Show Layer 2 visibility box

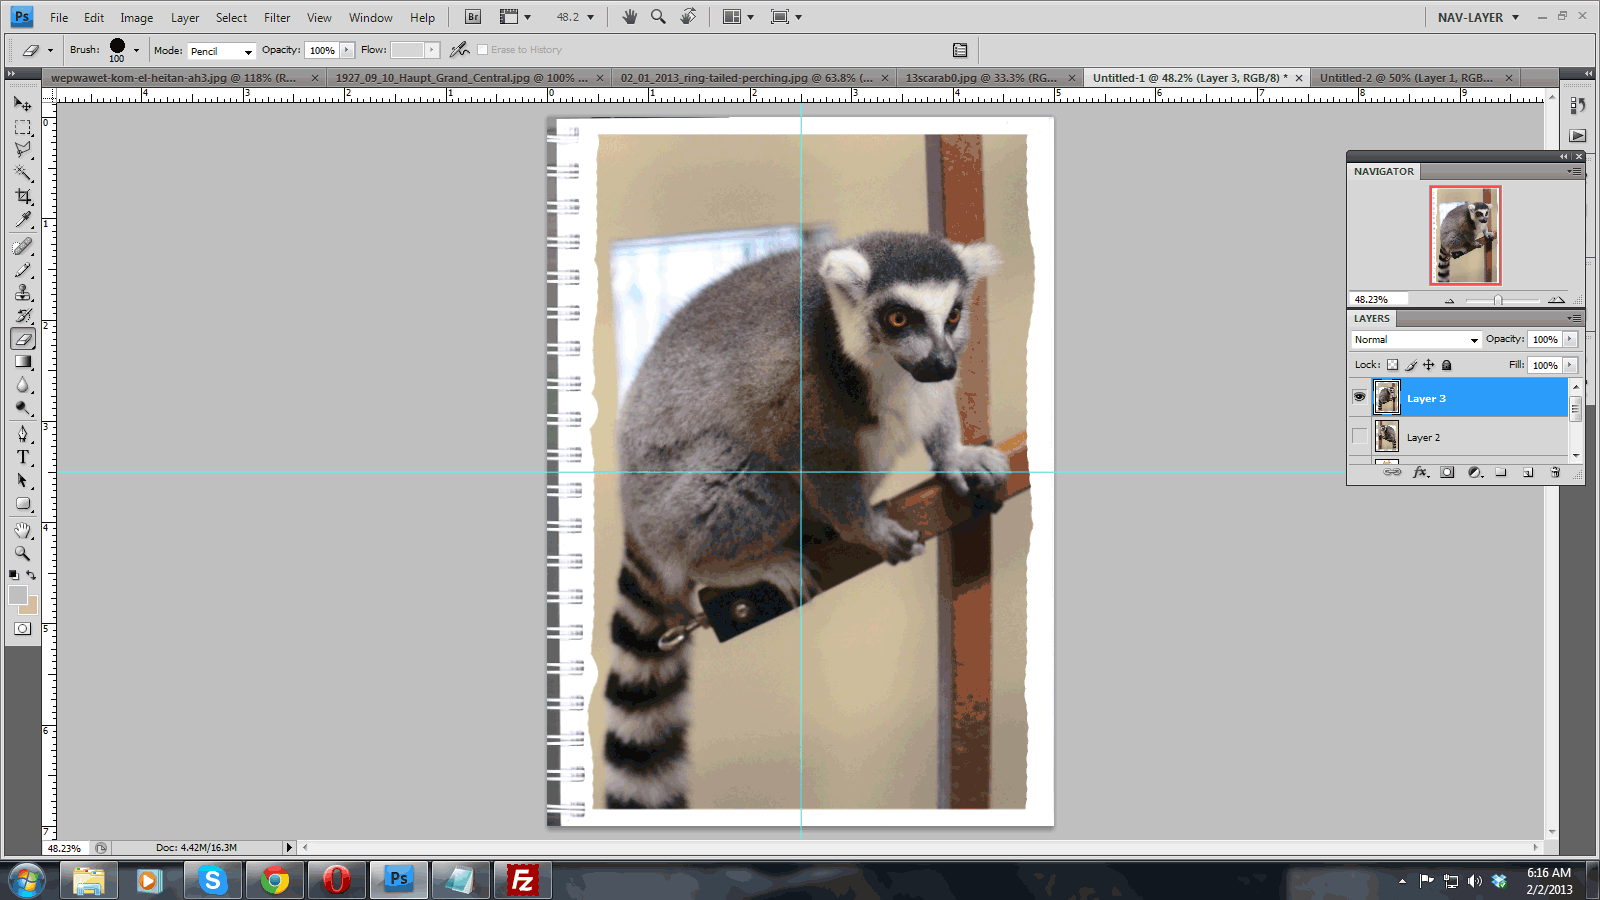point(1359,436)
